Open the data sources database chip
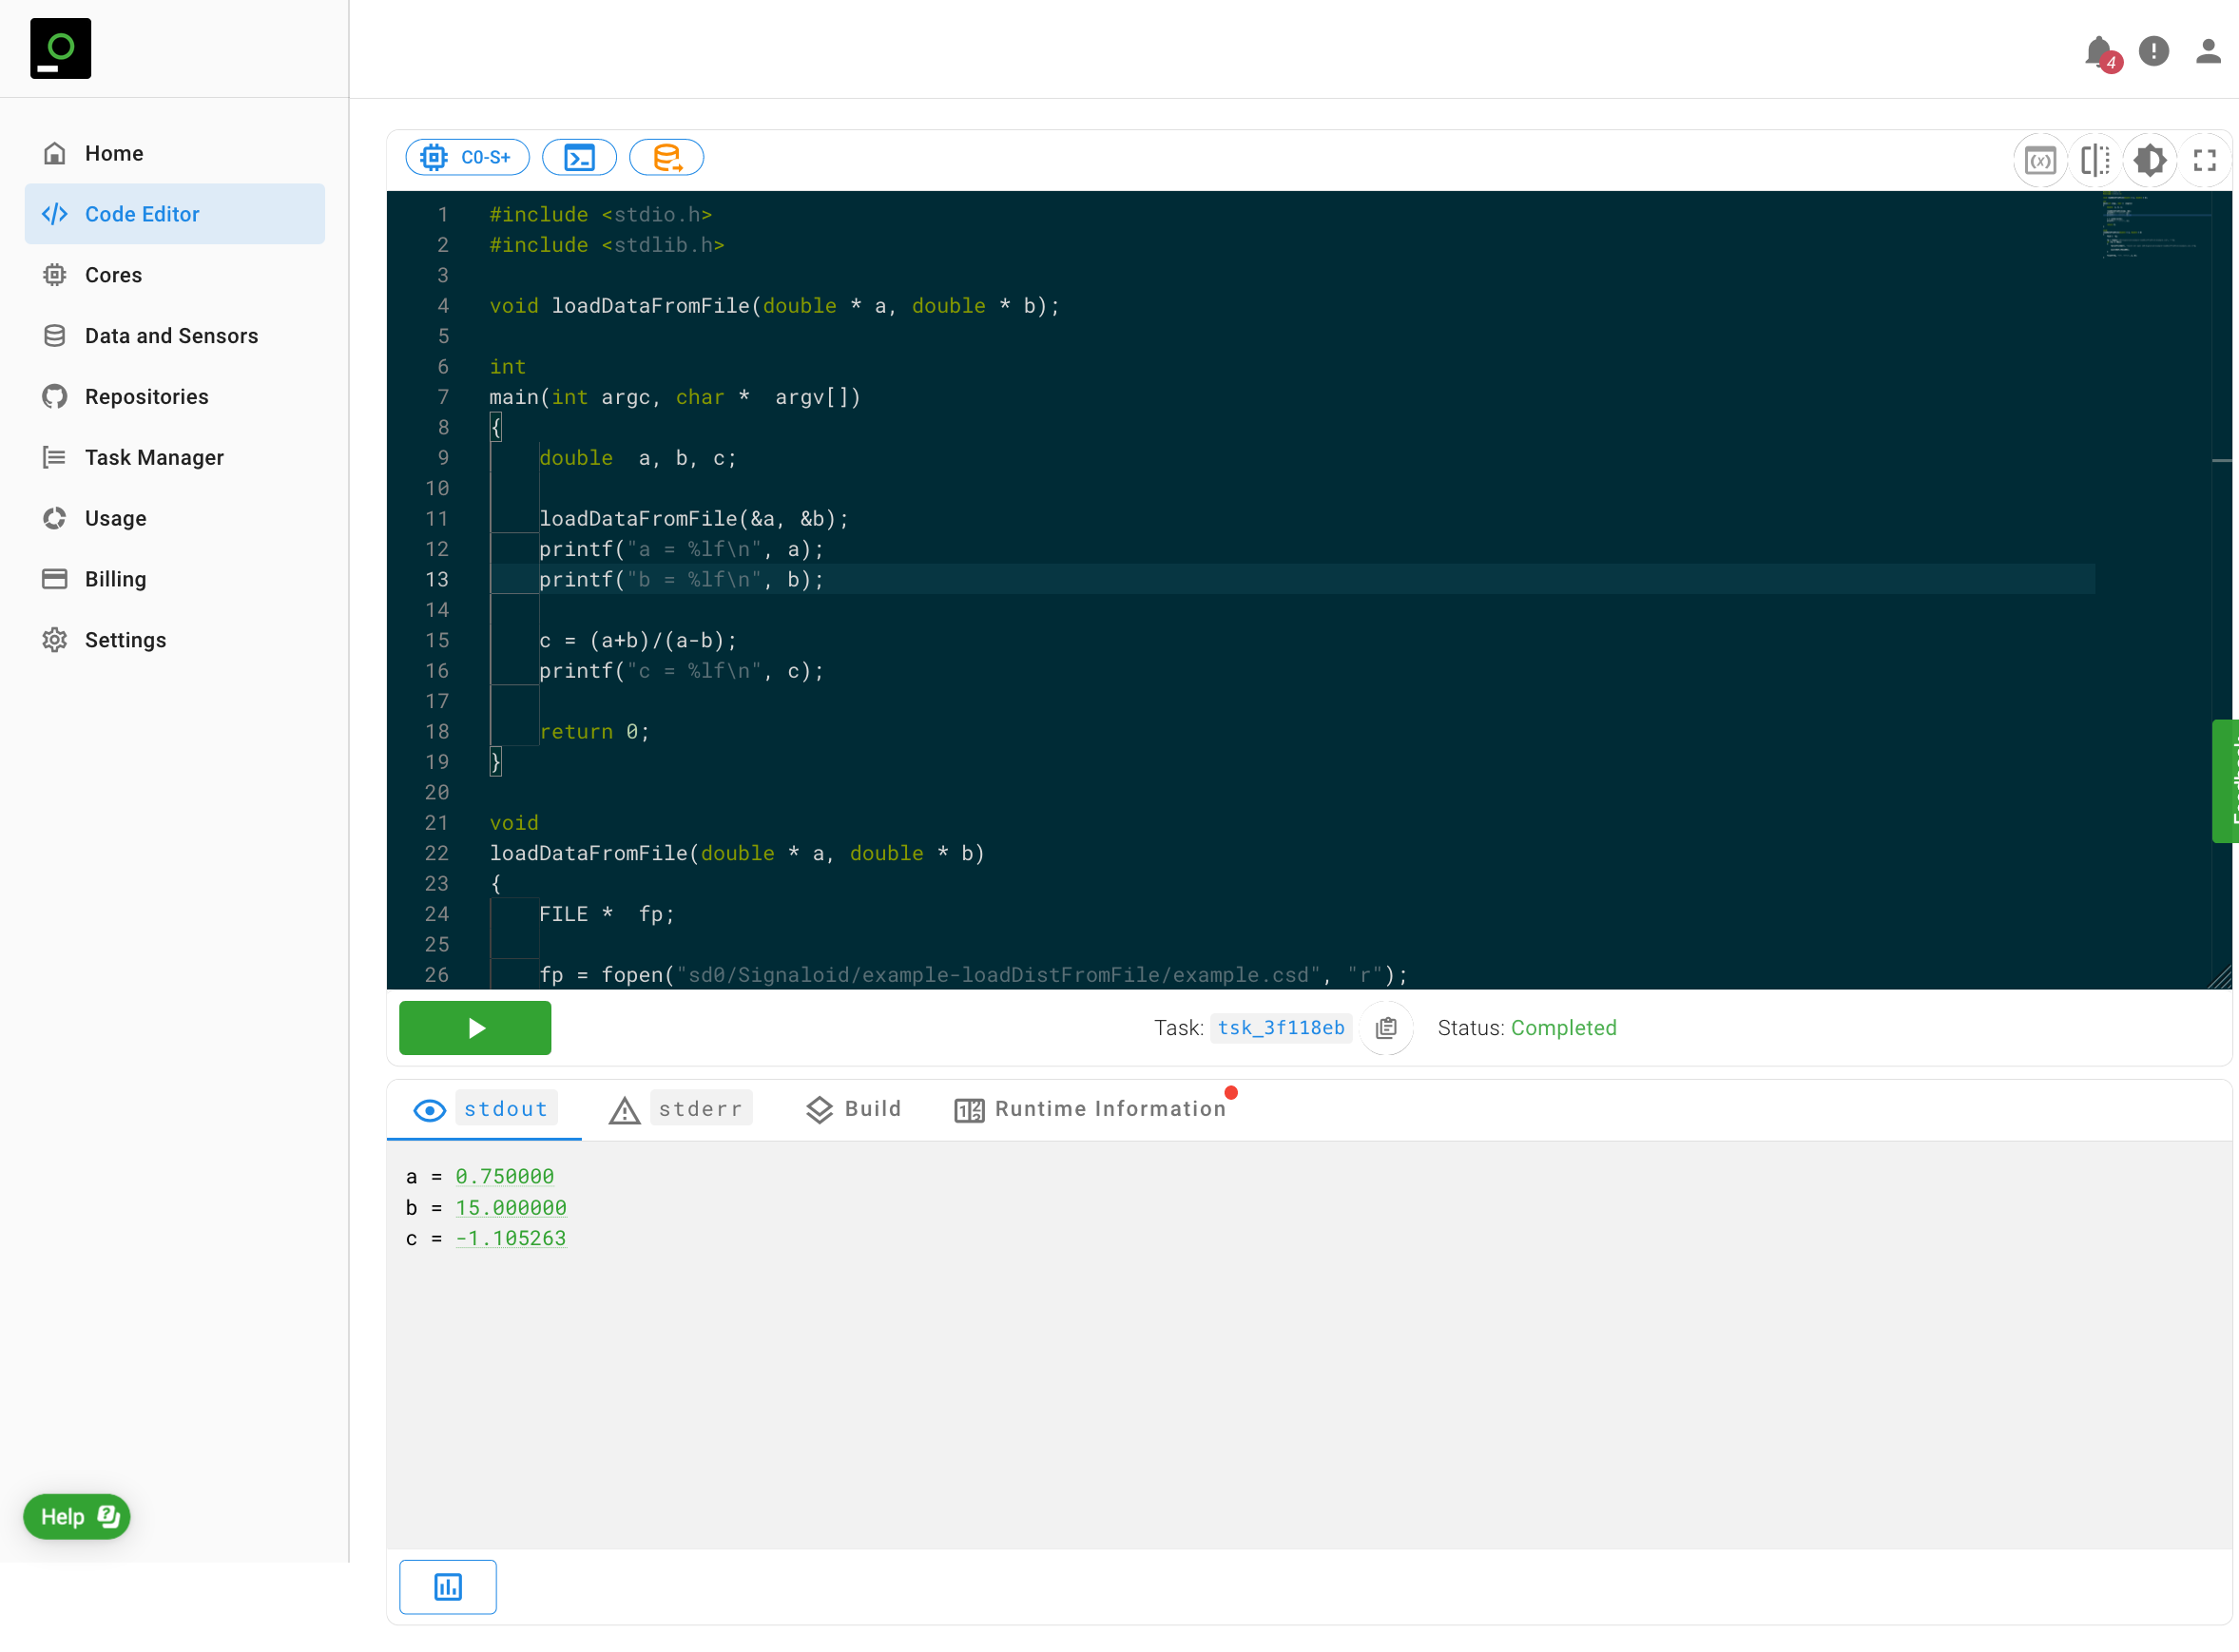Image resolution: width=2239 pixels, height=1652 pixels. [666, 157]
